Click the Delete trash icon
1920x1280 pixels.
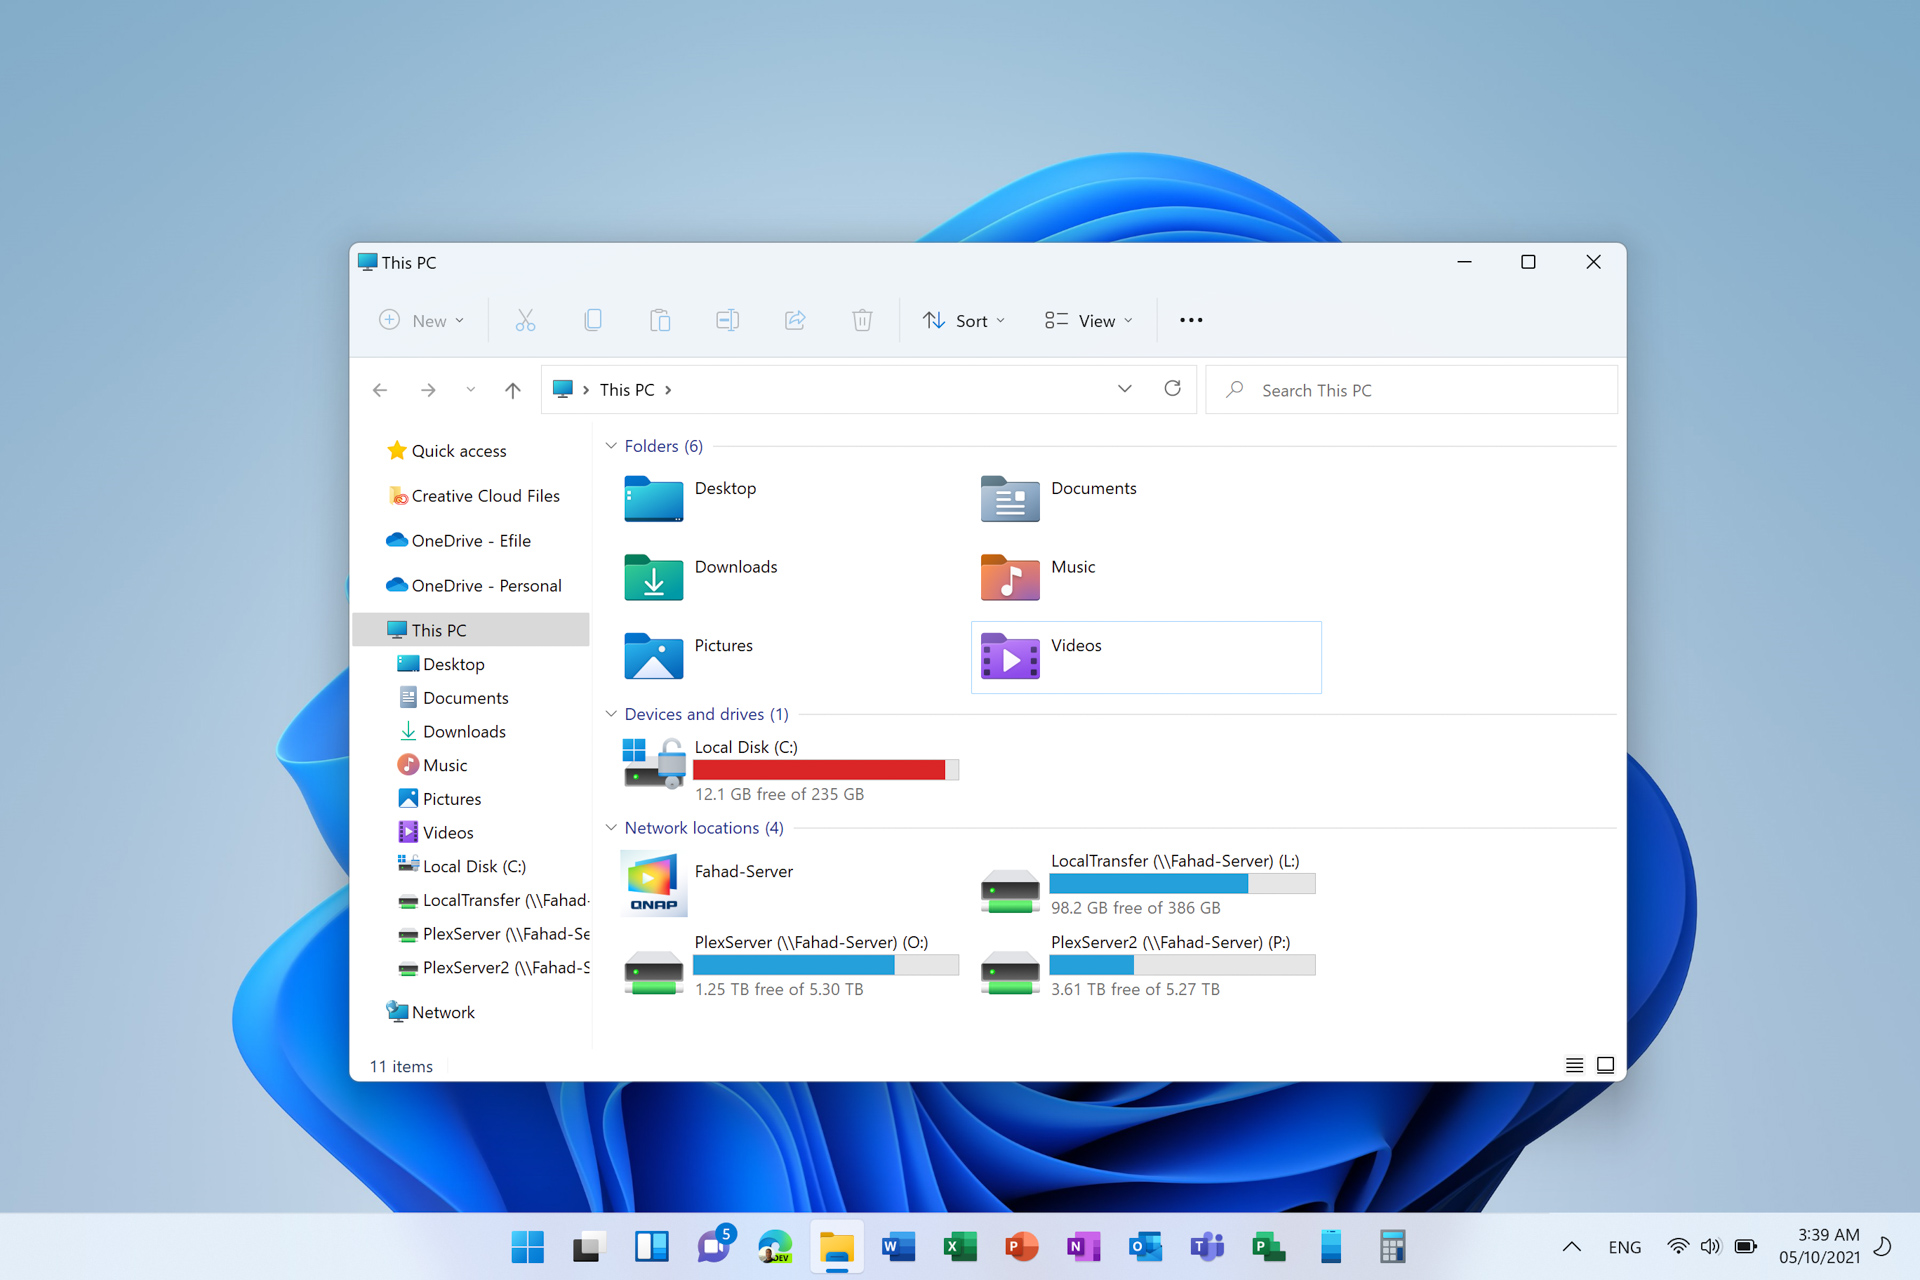862,320
